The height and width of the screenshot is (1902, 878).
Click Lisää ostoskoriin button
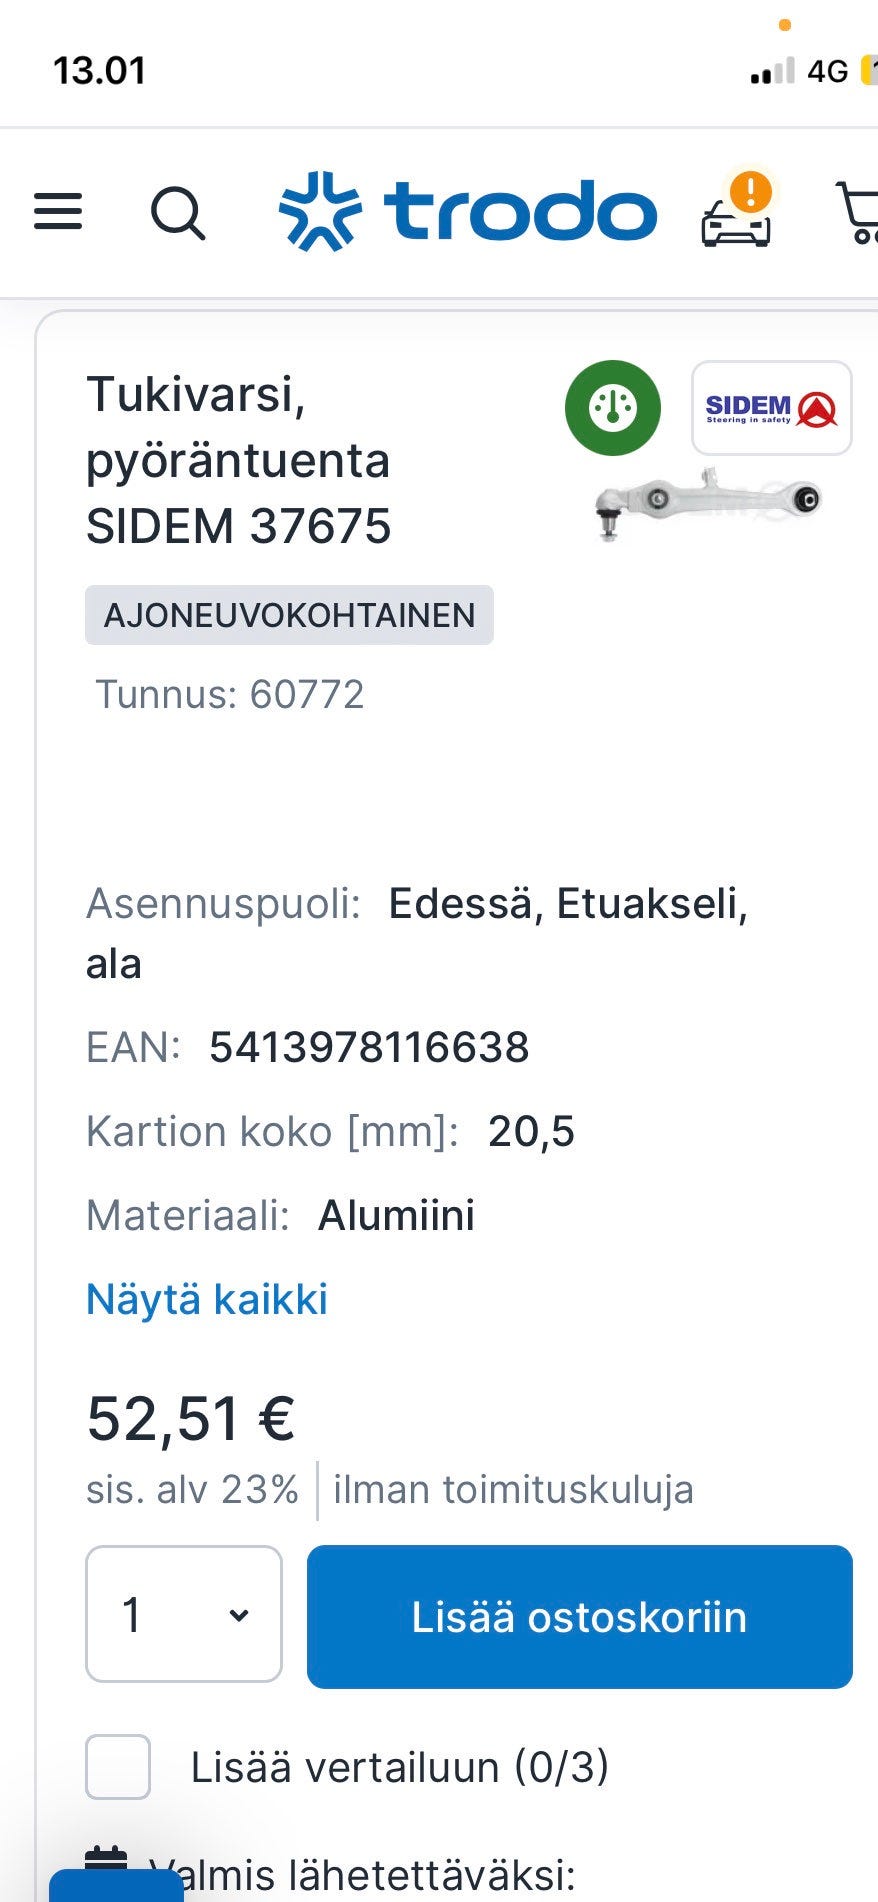(x=579, y=1616)
